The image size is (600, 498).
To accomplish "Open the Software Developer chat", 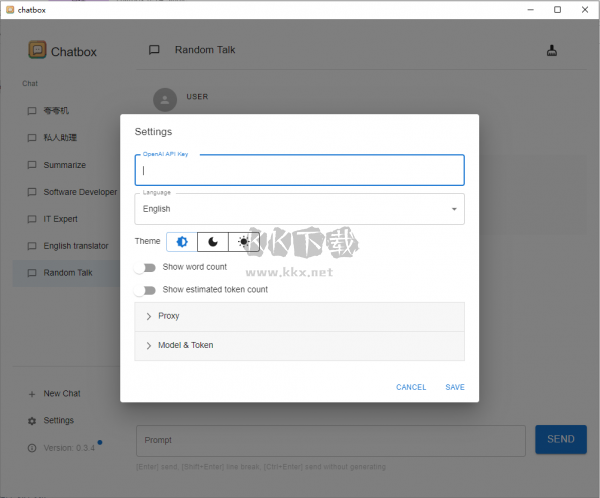I will 79,192.
